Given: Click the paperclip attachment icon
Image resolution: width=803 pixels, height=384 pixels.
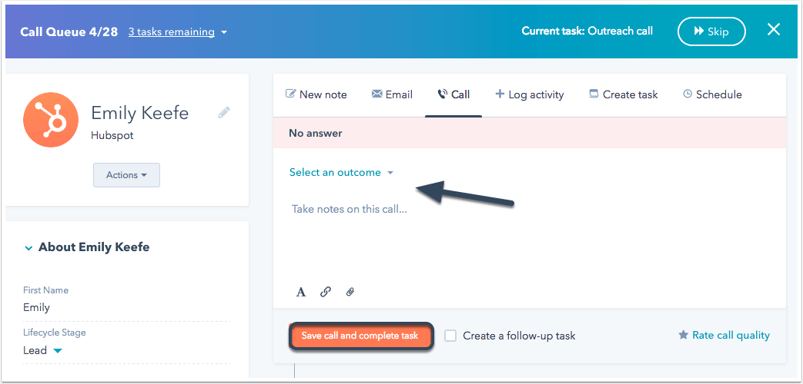Looking at the screenshot, I should [350, 292].
